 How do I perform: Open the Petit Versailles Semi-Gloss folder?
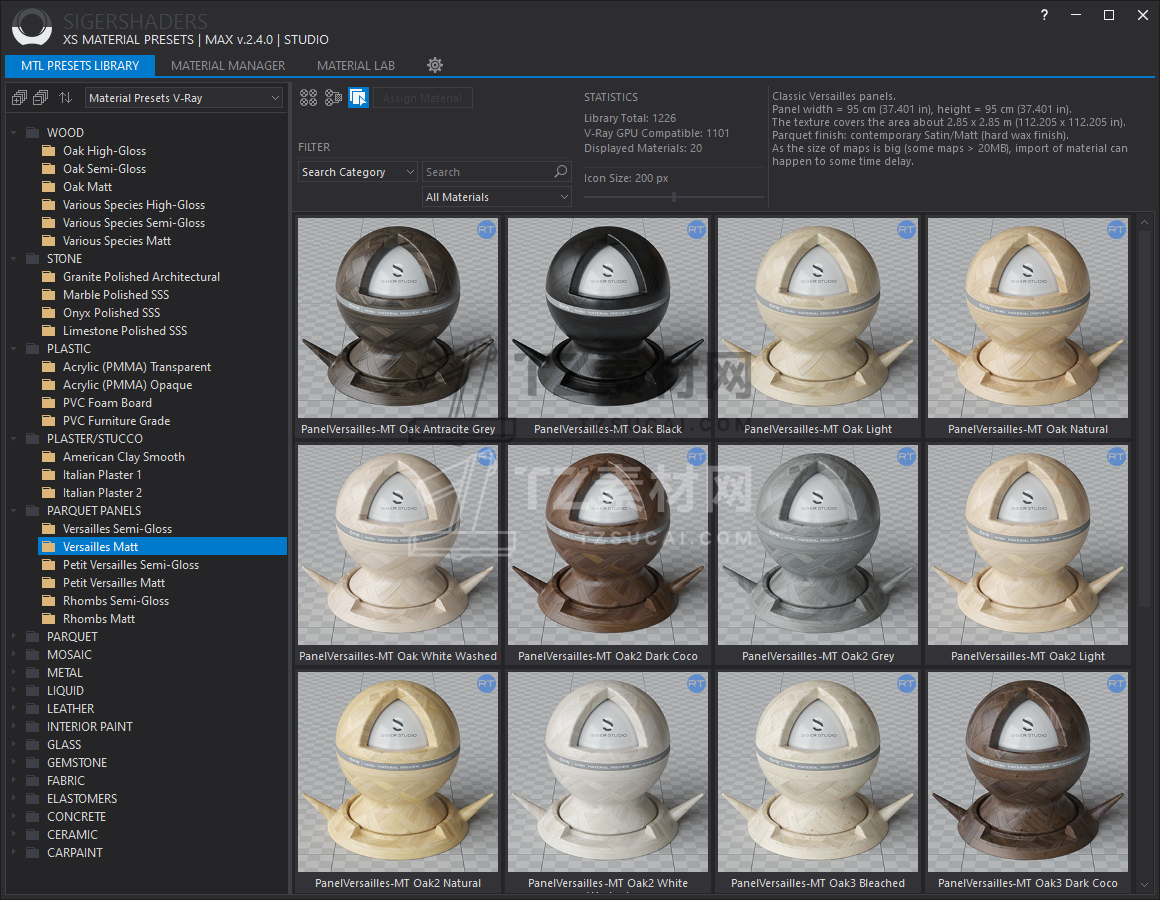131,565
